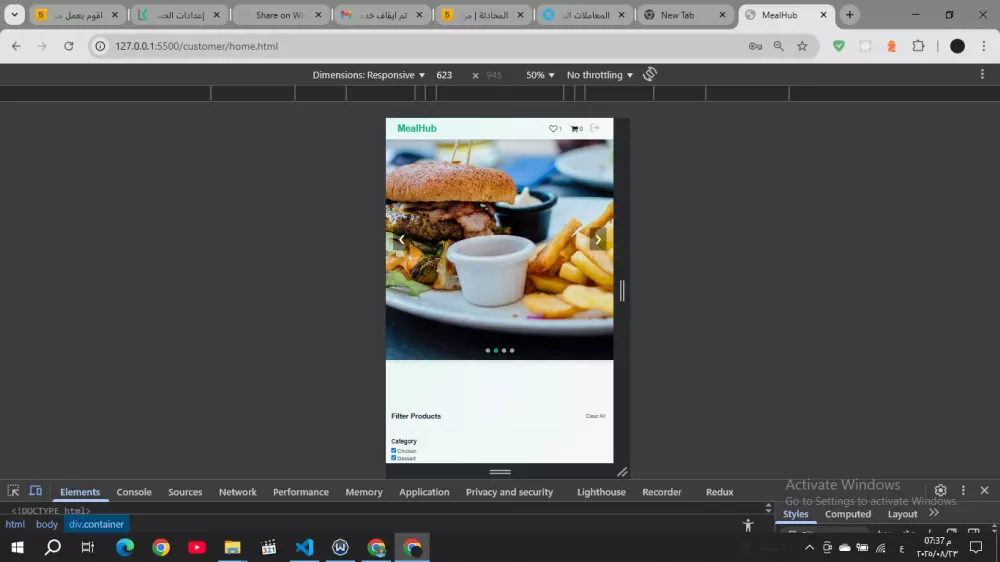Screen dimensions: 1000x562
Task: Open DevTools customize three-dot menu
Action: pos(963,490)
